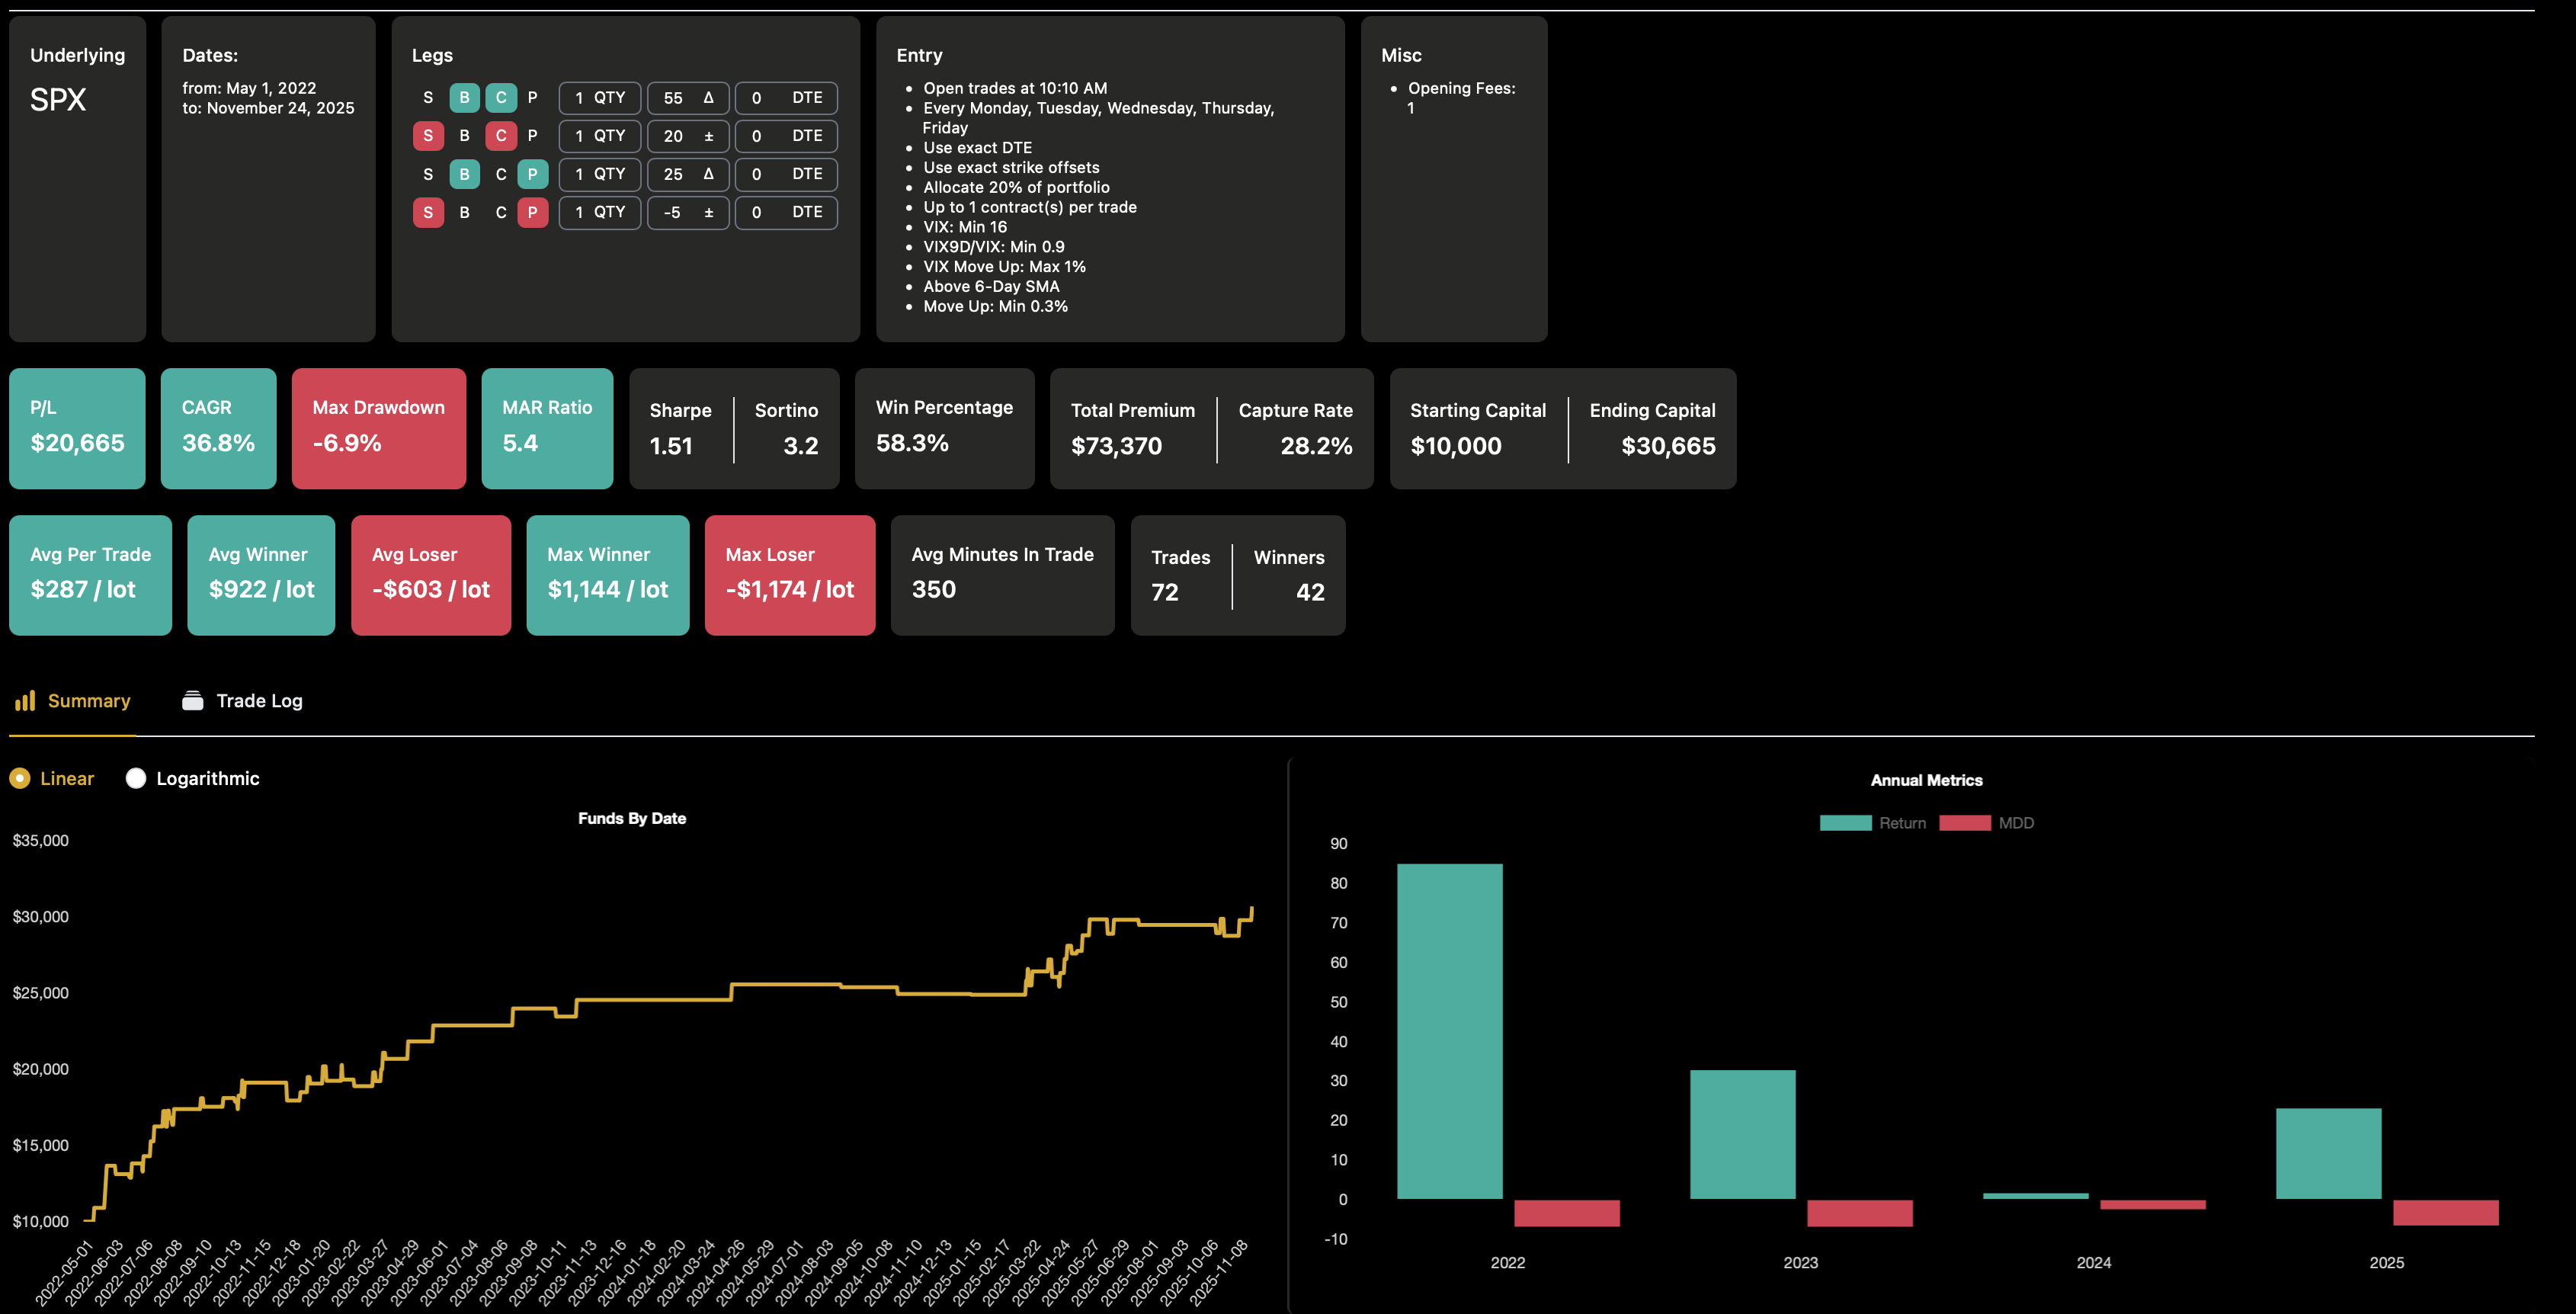Click the Avg Winner $922 / lot card
The image size is (2576, 1314).
click(x=261, y=575)
